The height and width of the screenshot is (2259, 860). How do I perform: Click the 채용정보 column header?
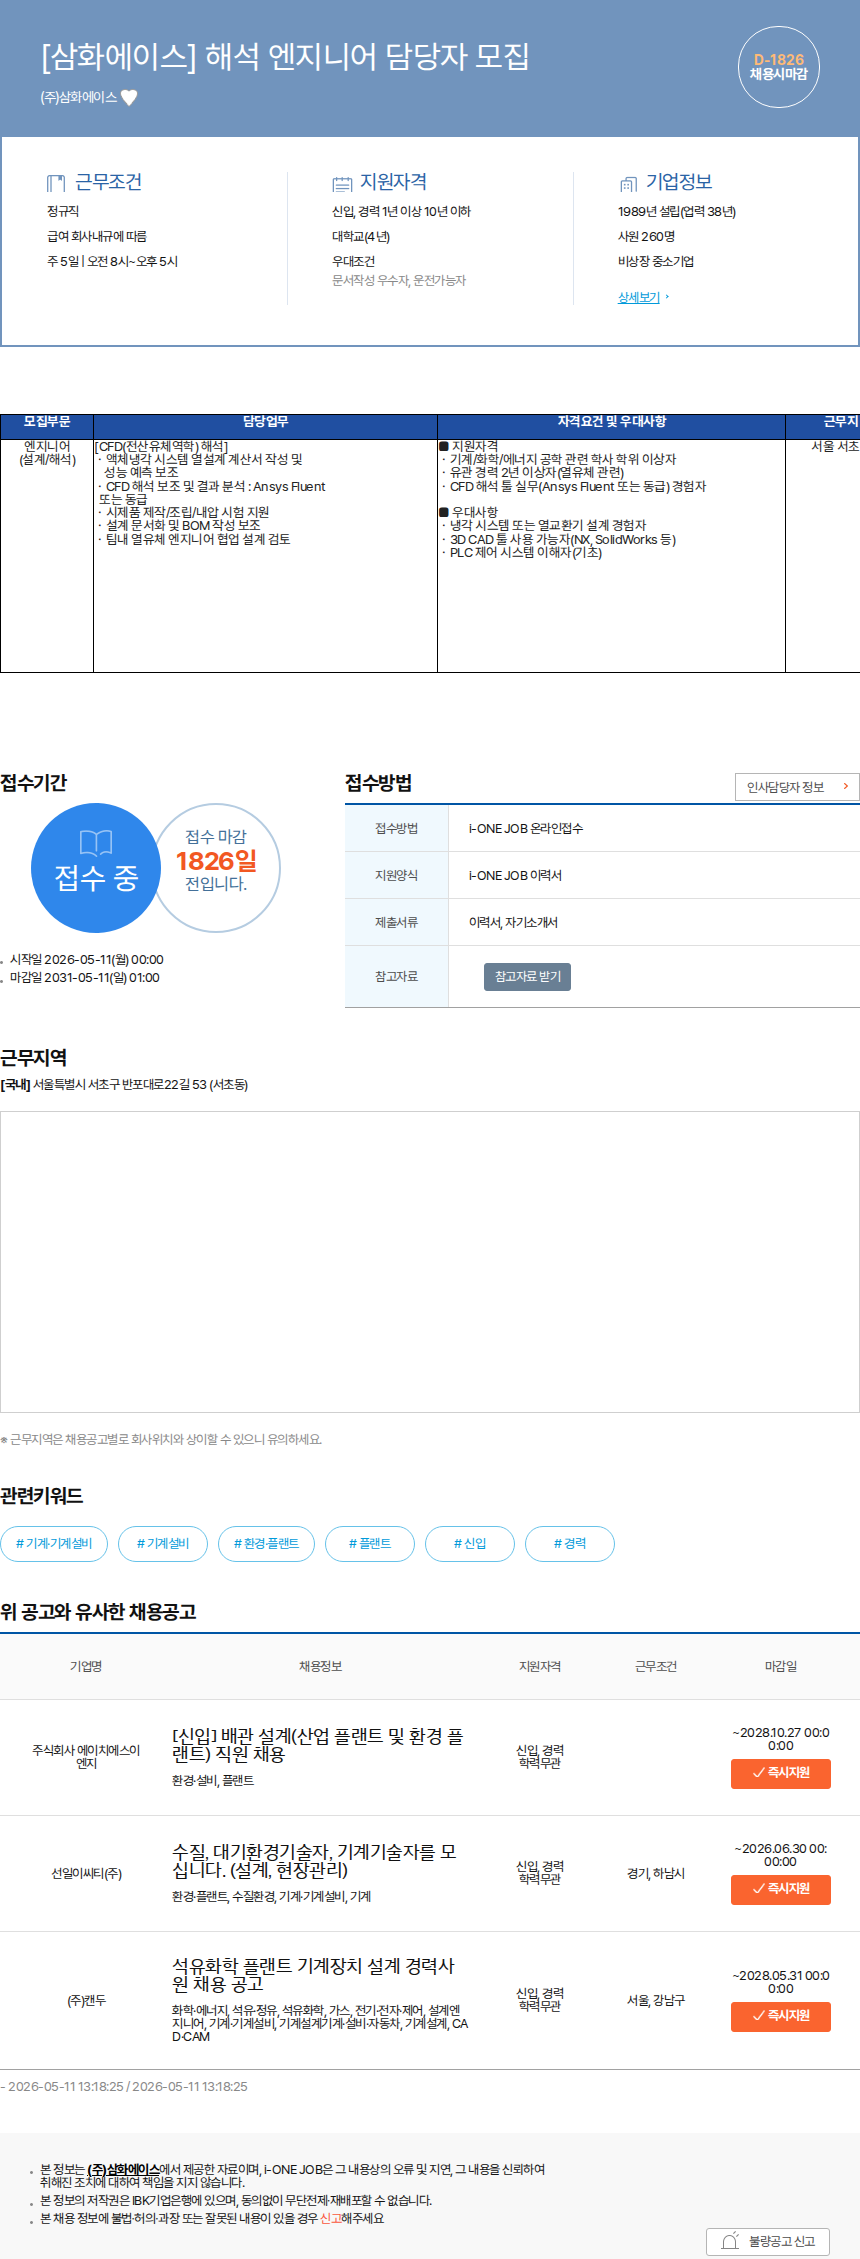click(320, 1666)
